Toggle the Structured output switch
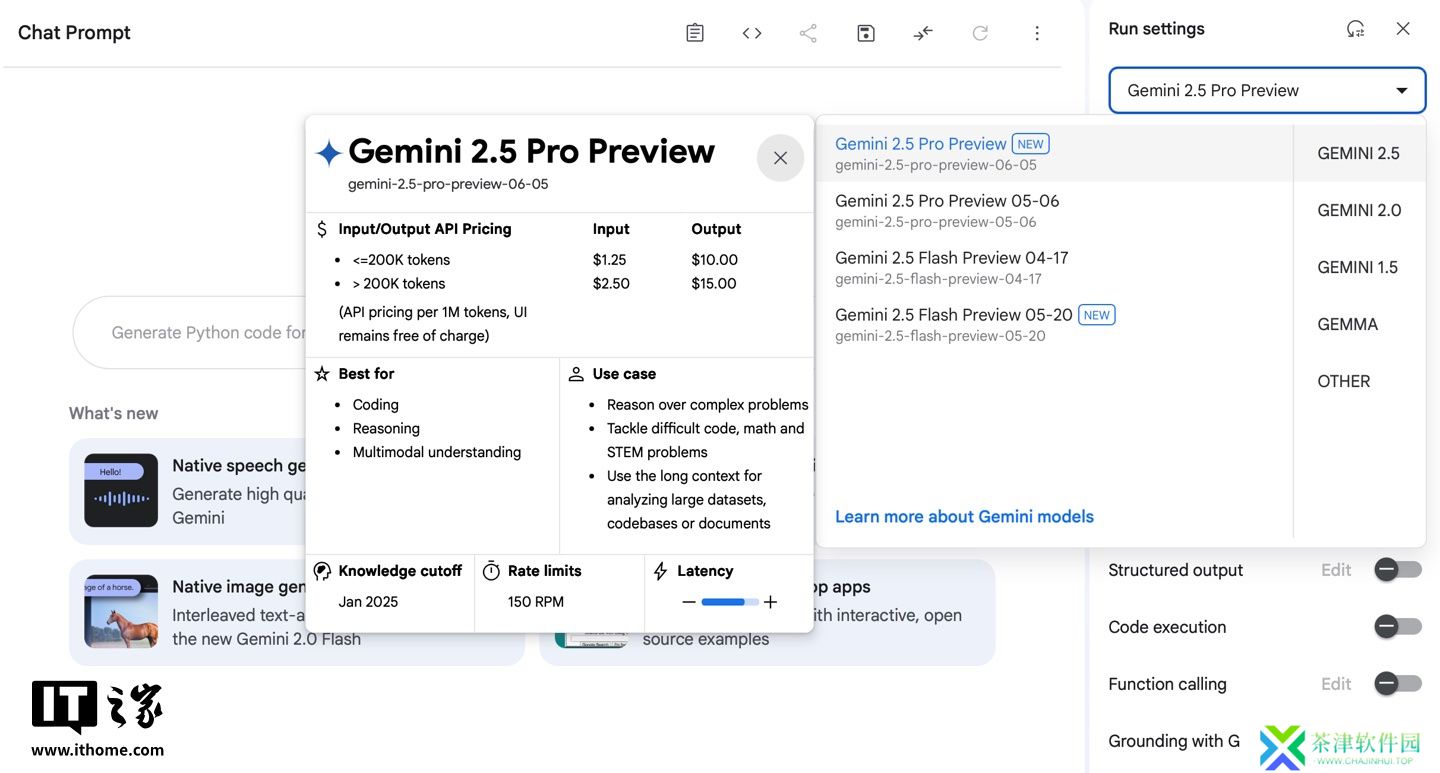Viewport: 1440px width, 773px height. point(1398,570)
